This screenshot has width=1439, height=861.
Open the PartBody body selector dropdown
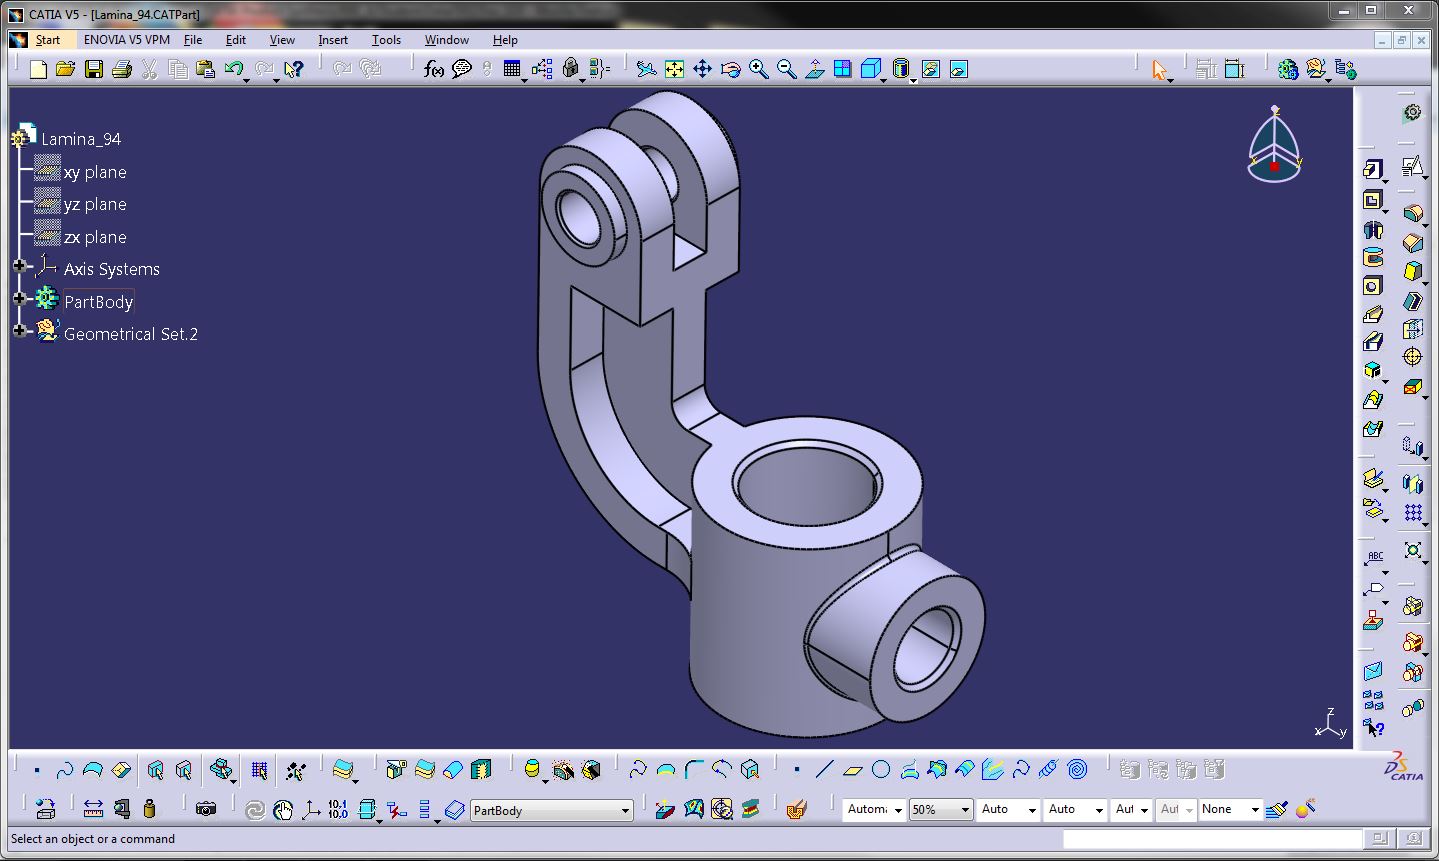point(625,810)
